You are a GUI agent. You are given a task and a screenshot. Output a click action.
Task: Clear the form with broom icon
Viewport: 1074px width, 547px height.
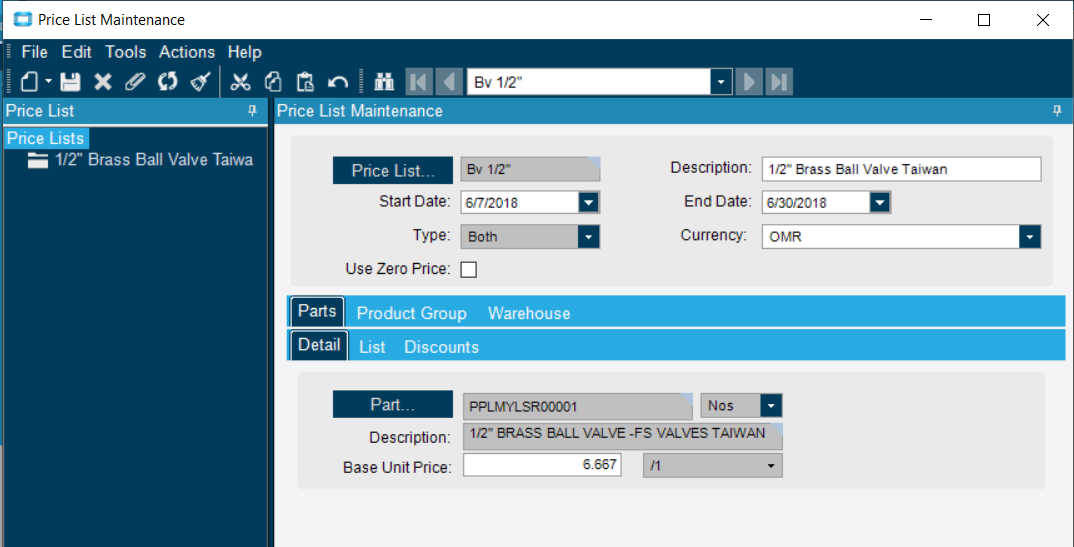pyautogui.click(x=200, y=83)
